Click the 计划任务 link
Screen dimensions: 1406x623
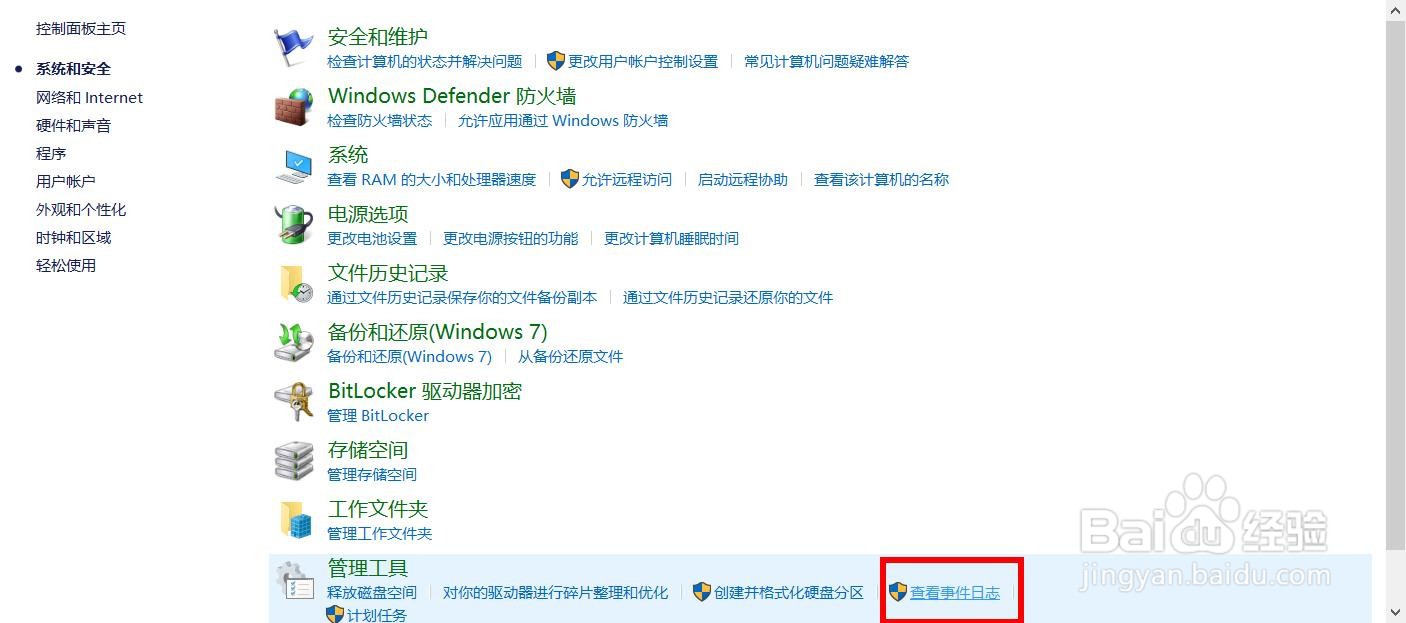pos(377,615)
